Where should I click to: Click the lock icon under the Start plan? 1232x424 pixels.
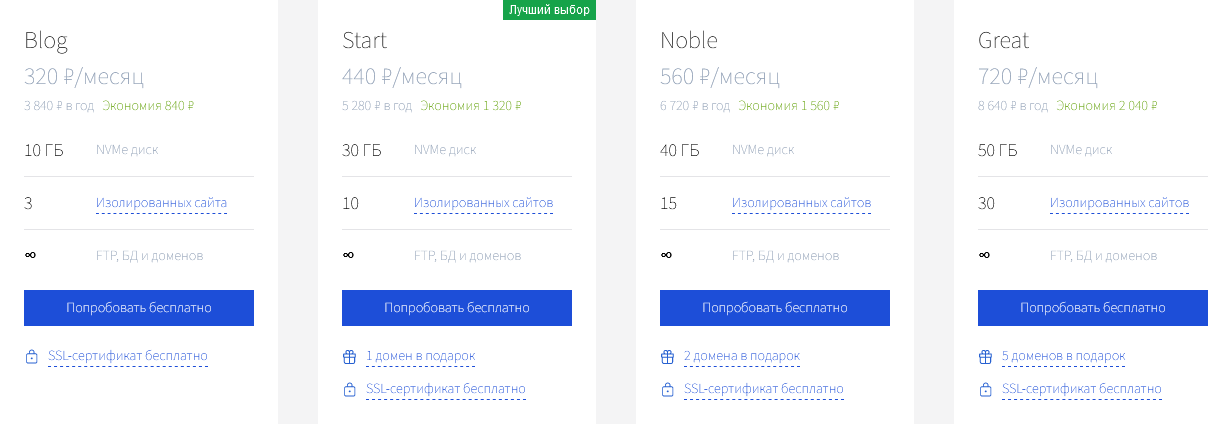click(349, 389)
